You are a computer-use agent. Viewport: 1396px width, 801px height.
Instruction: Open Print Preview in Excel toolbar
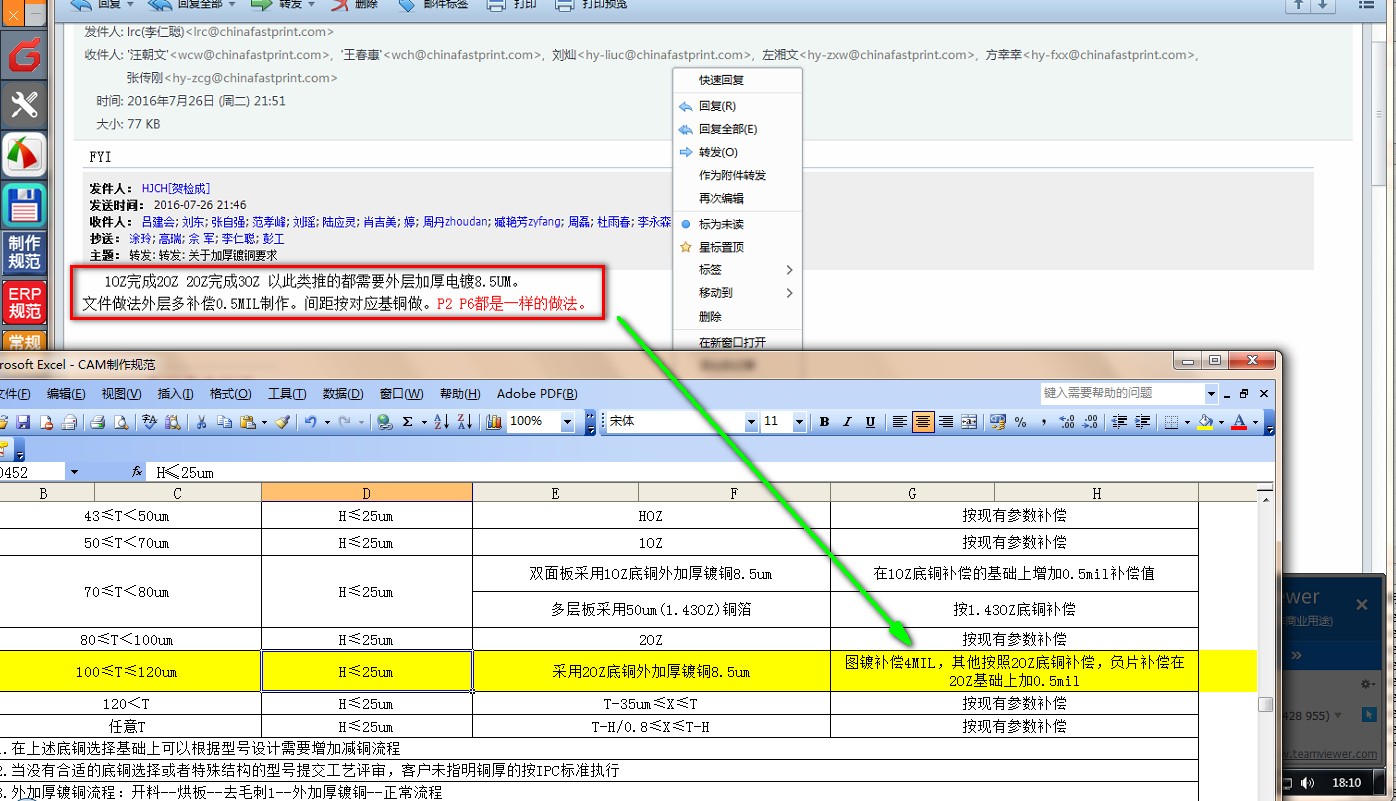(x=121, y=422)
